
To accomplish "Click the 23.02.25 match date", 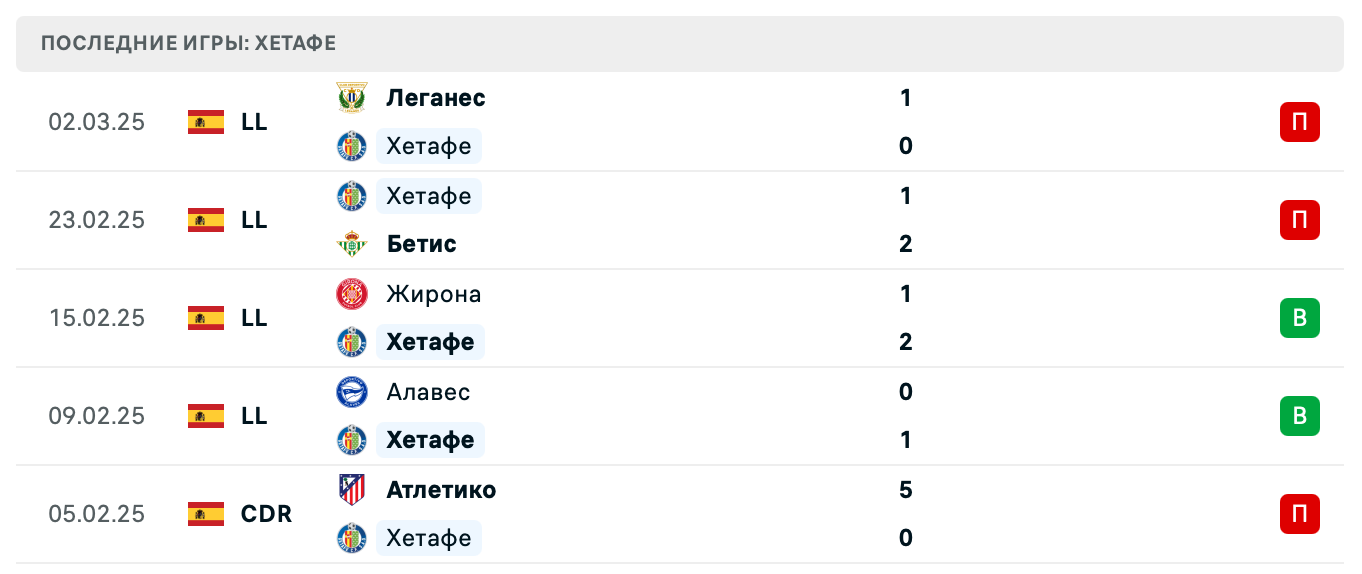I will tap(97, 220).
